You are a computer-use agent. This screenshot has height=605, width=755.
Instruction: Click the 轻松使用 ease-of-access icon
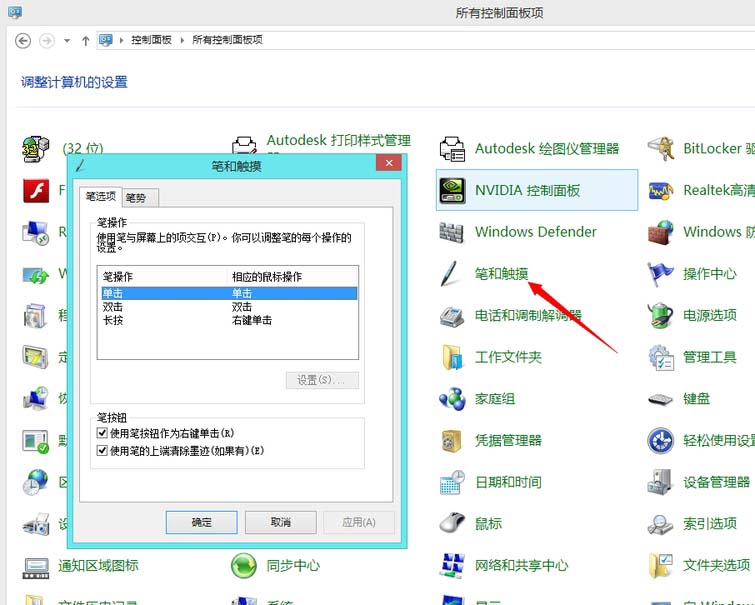[661, 440]
